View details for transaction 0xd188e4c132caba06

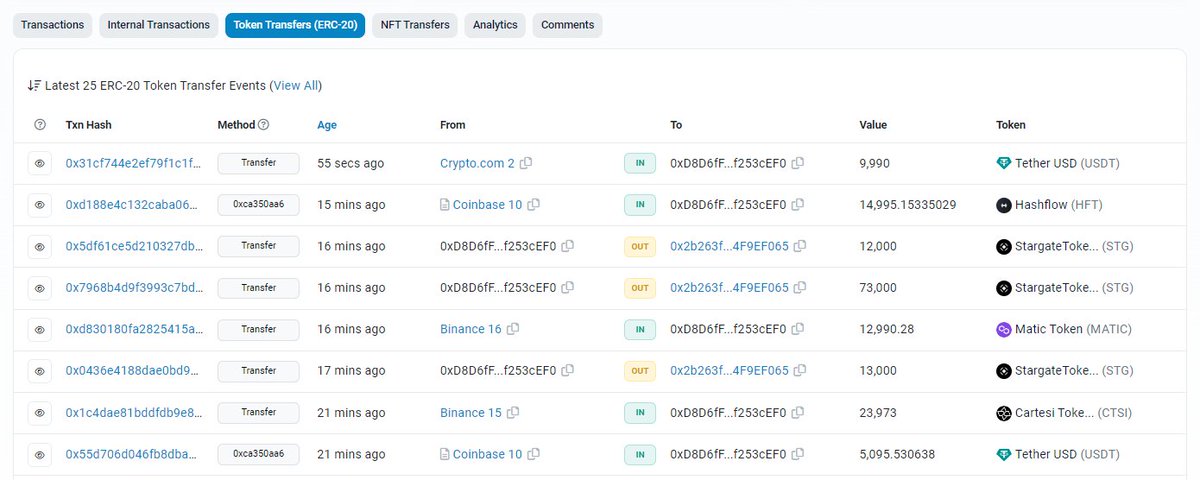[40, 205]
